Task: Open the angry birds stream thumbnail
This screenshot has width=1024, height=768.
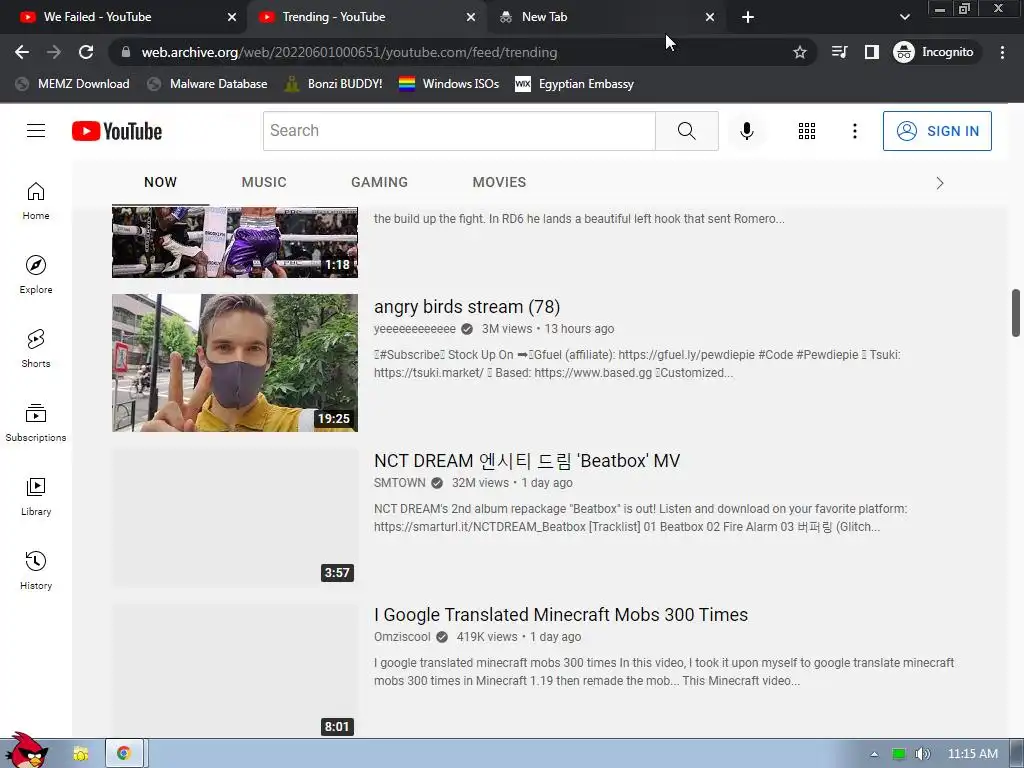Action: 235,362
